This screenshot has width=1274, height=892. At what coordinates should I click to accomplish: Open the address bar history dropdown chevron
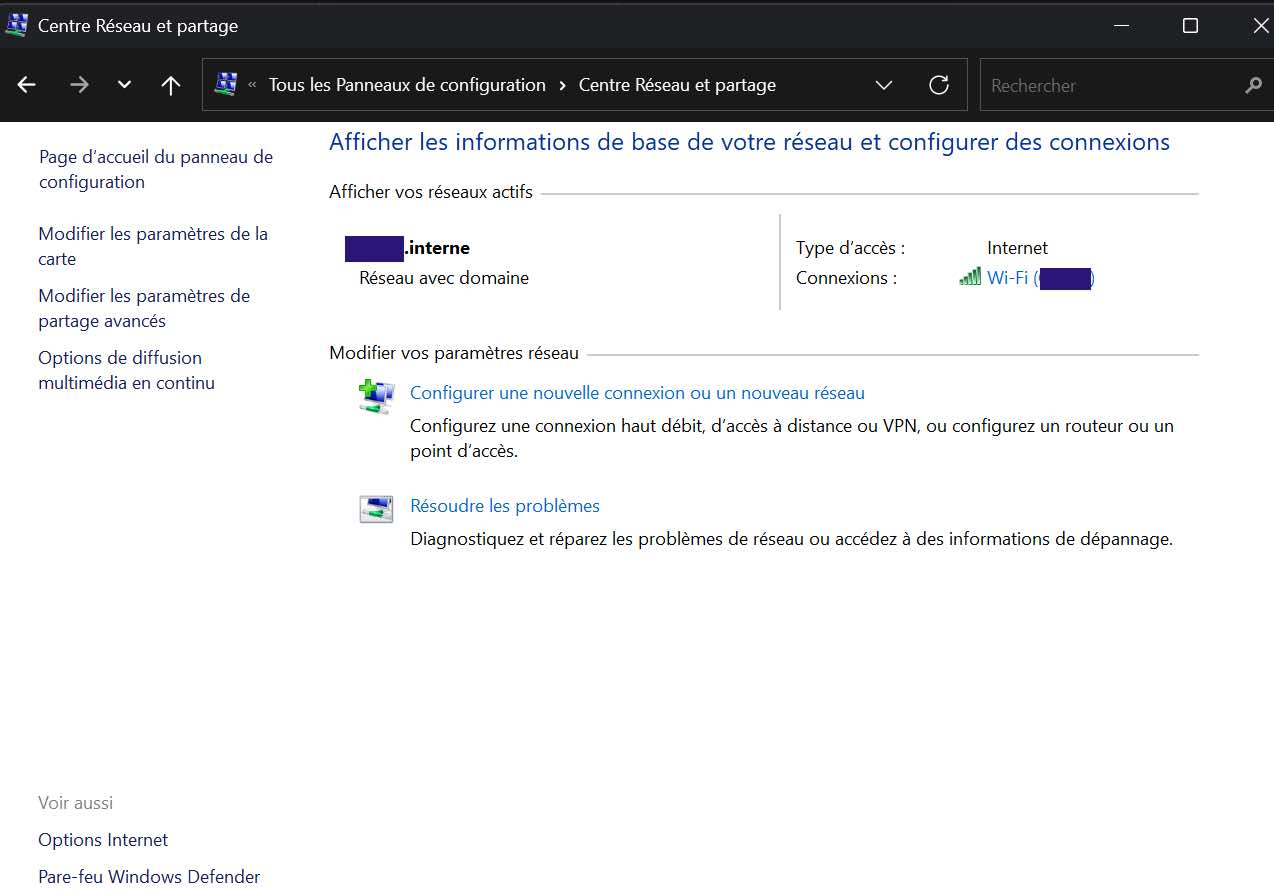pos(884,85)
